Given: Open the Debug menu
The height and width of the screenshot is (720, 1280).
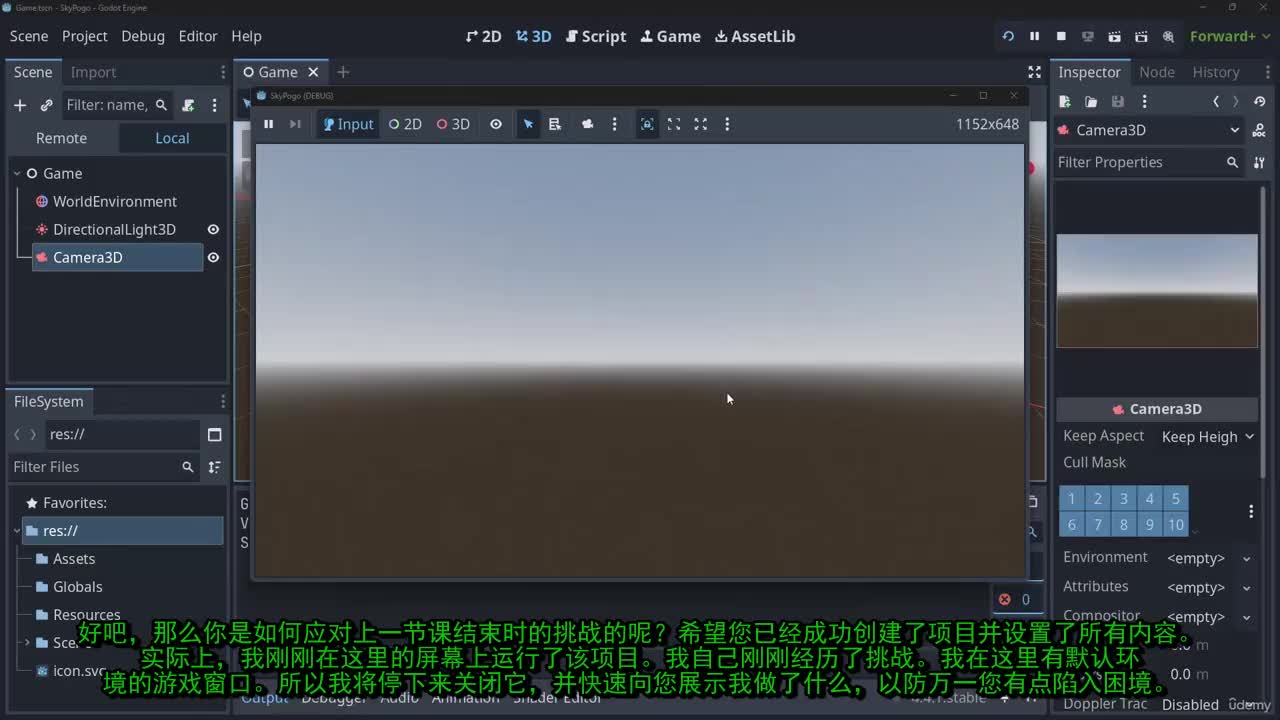Looking at the screenshot, I should (x=143, y=36).
